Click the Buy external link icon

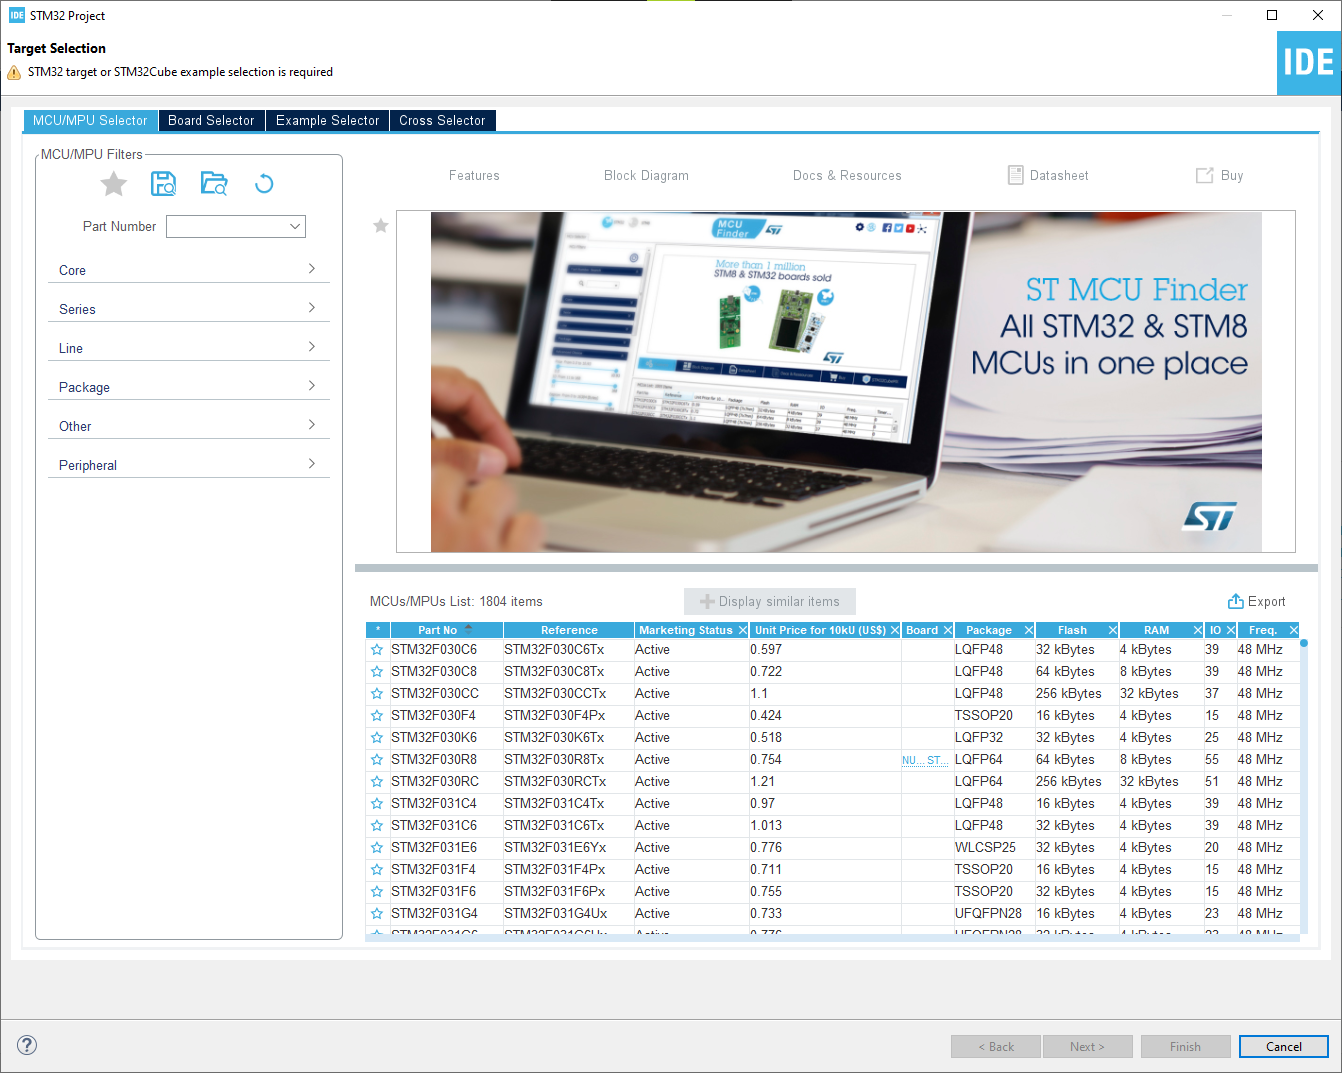click(x=1205, y=175)
